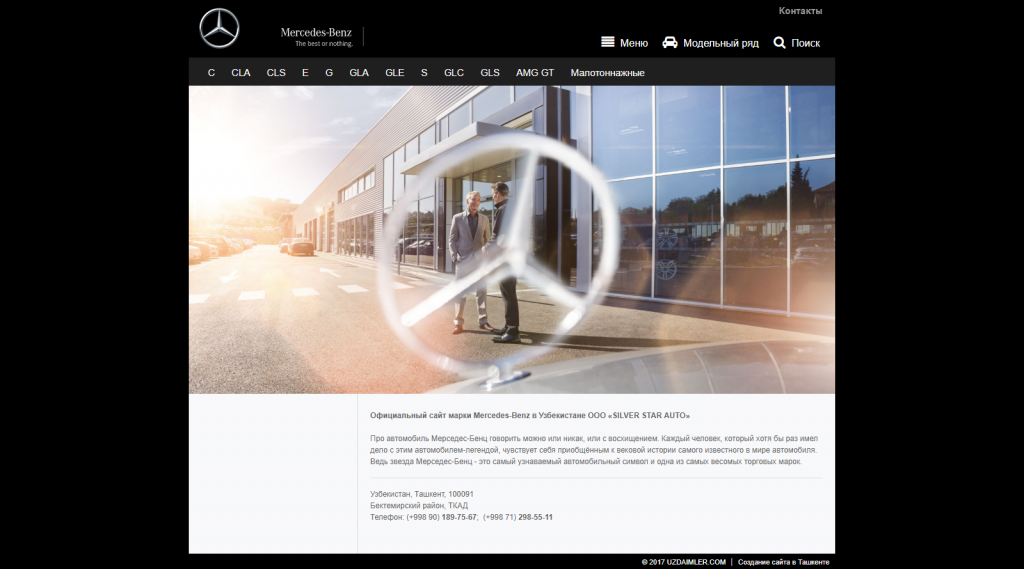Click the Бектемирский район, ТКАД line
The height and width of the screenshot is (569, 1024).
coord(419,506)
